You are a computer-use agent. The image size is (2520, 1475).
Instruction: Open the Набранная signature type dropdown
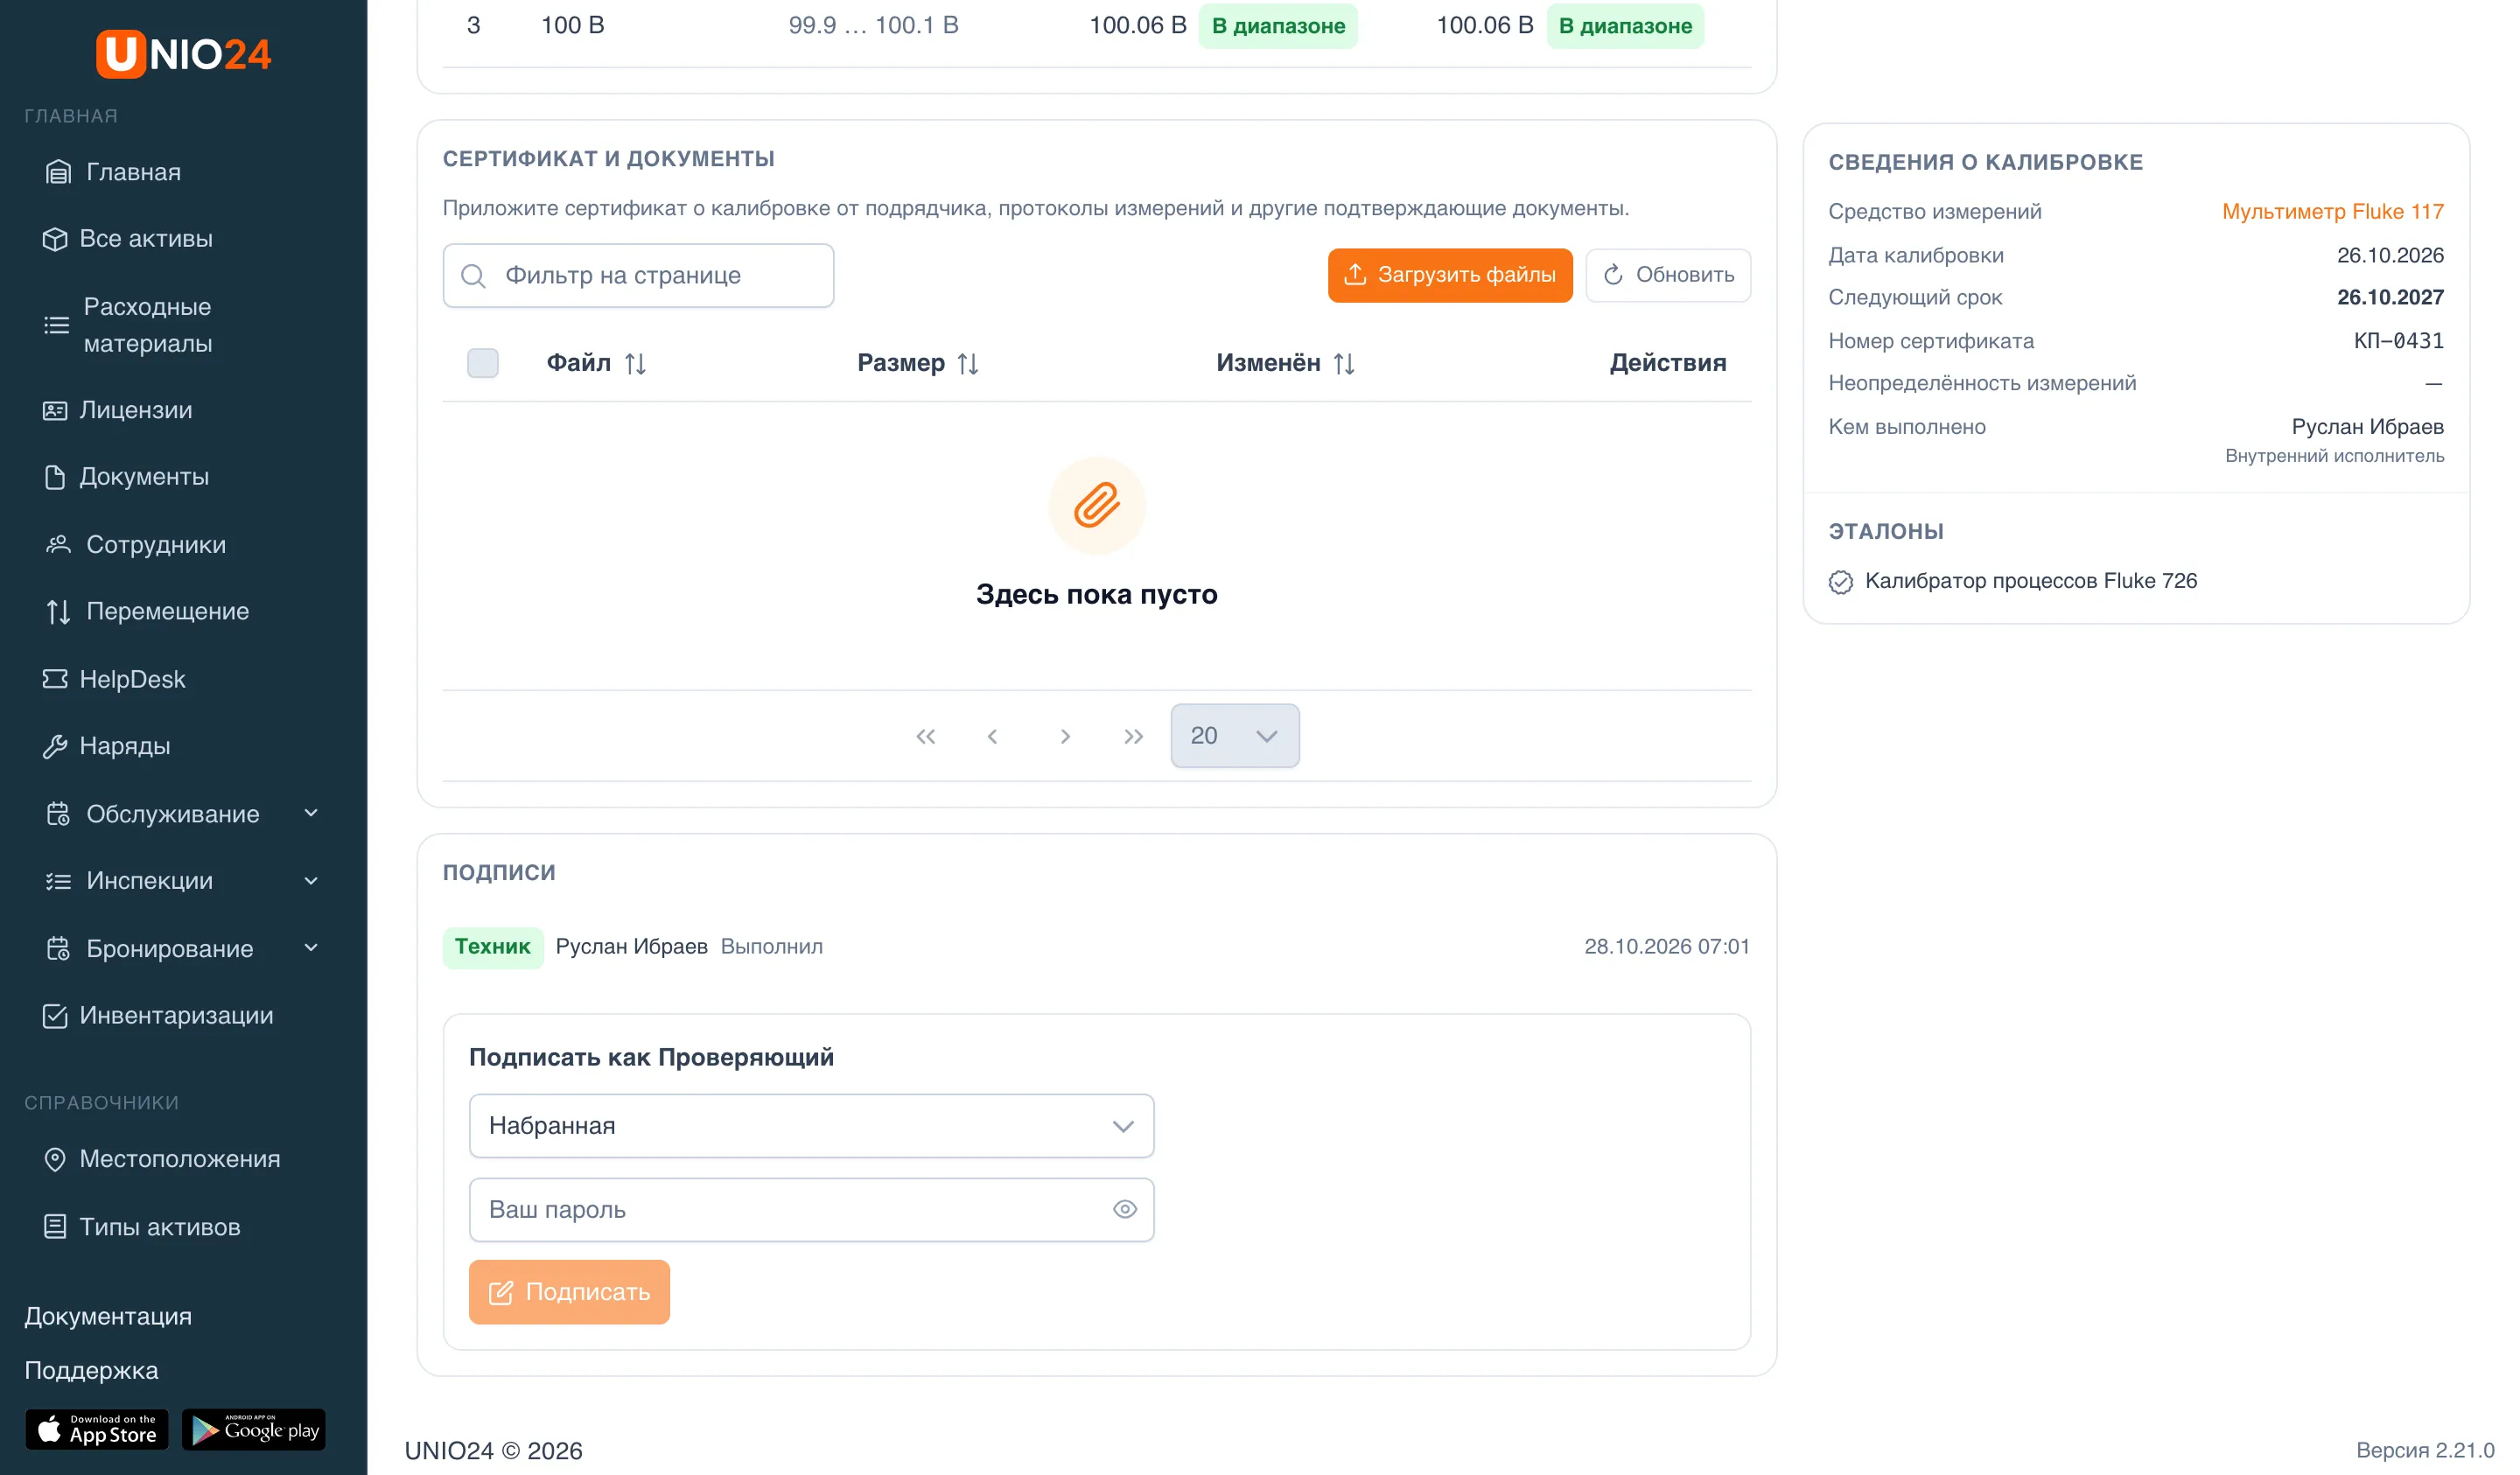pos(811,1126)
